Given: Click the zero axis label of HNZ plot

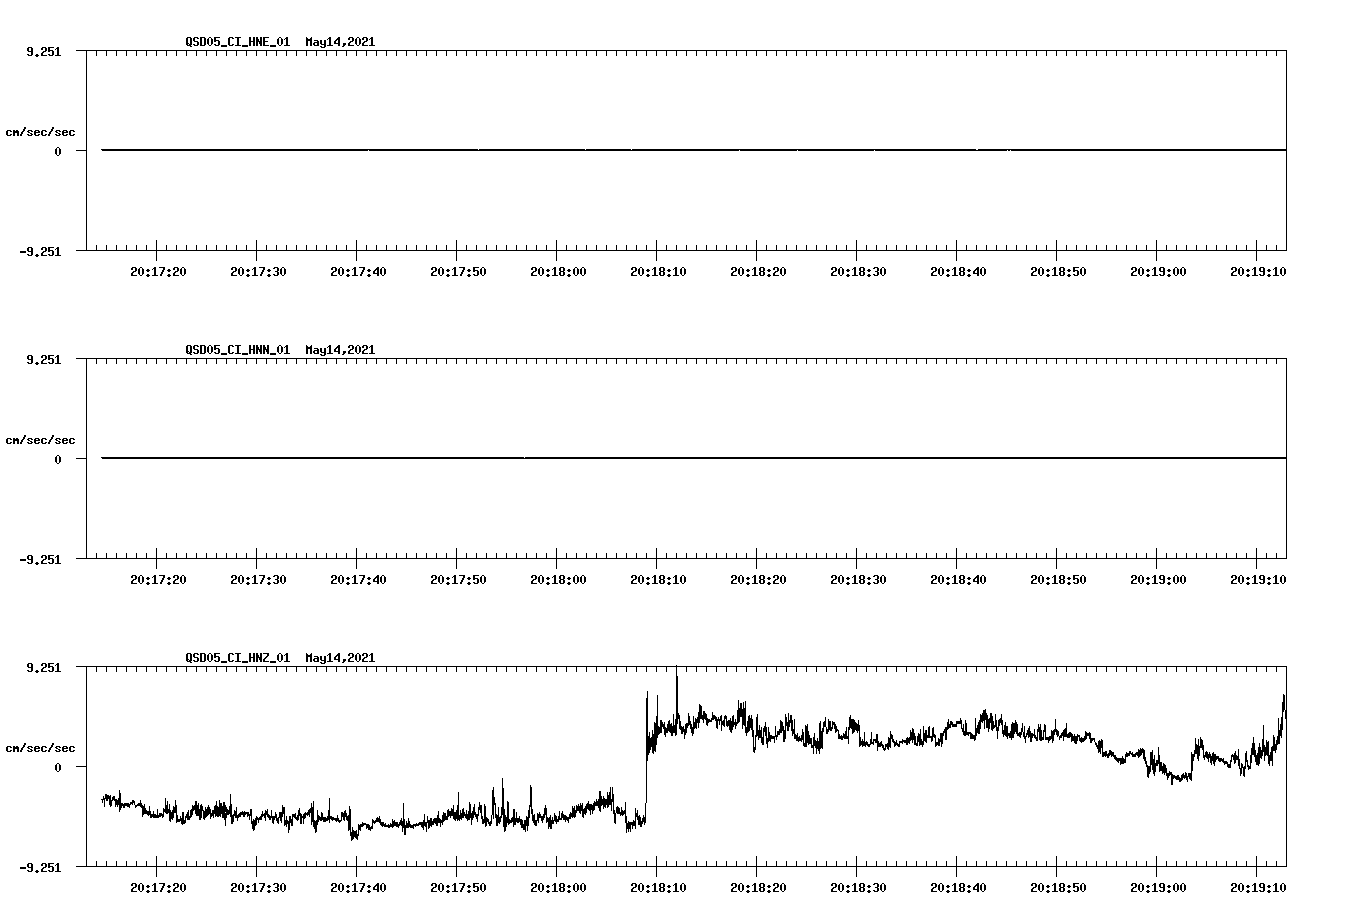Looking at the screenshot, I should pyautogui.click(x=58, y=767).
